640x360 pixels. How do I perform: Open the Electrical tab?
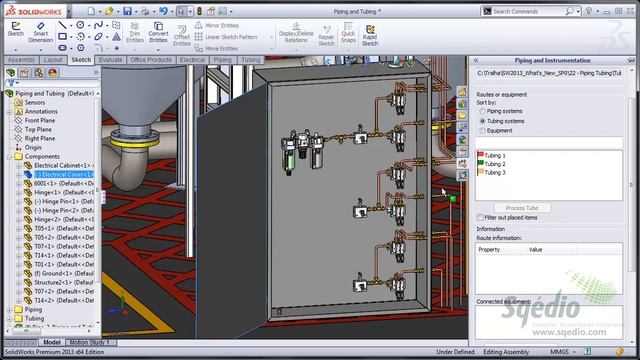192,60
